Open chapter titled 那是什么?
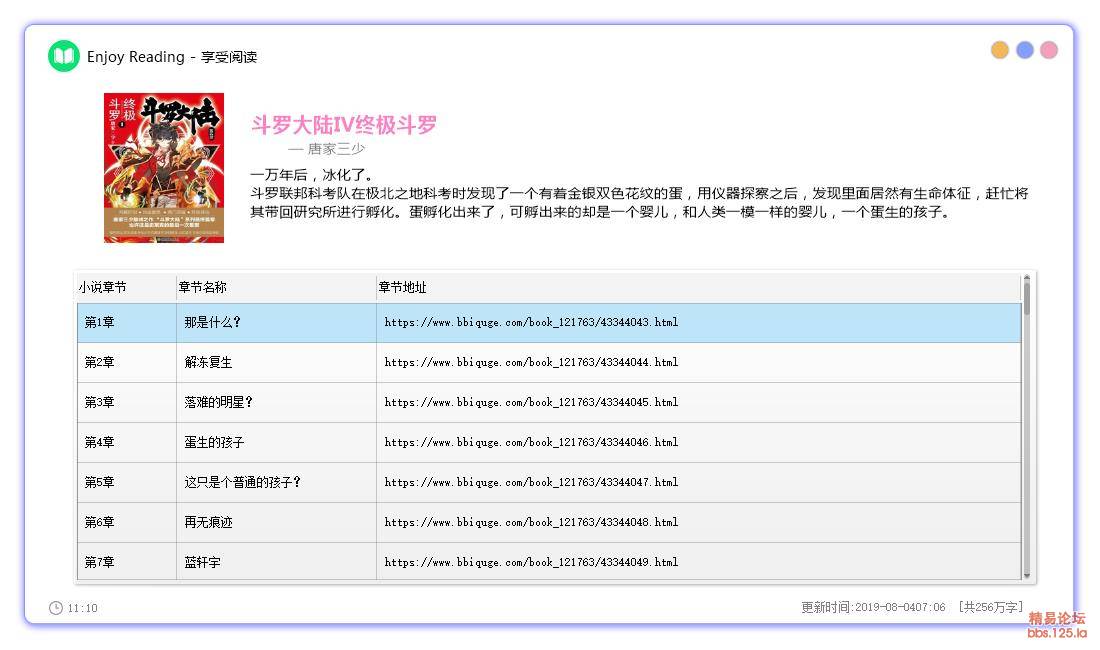 (x=213, y=323)
